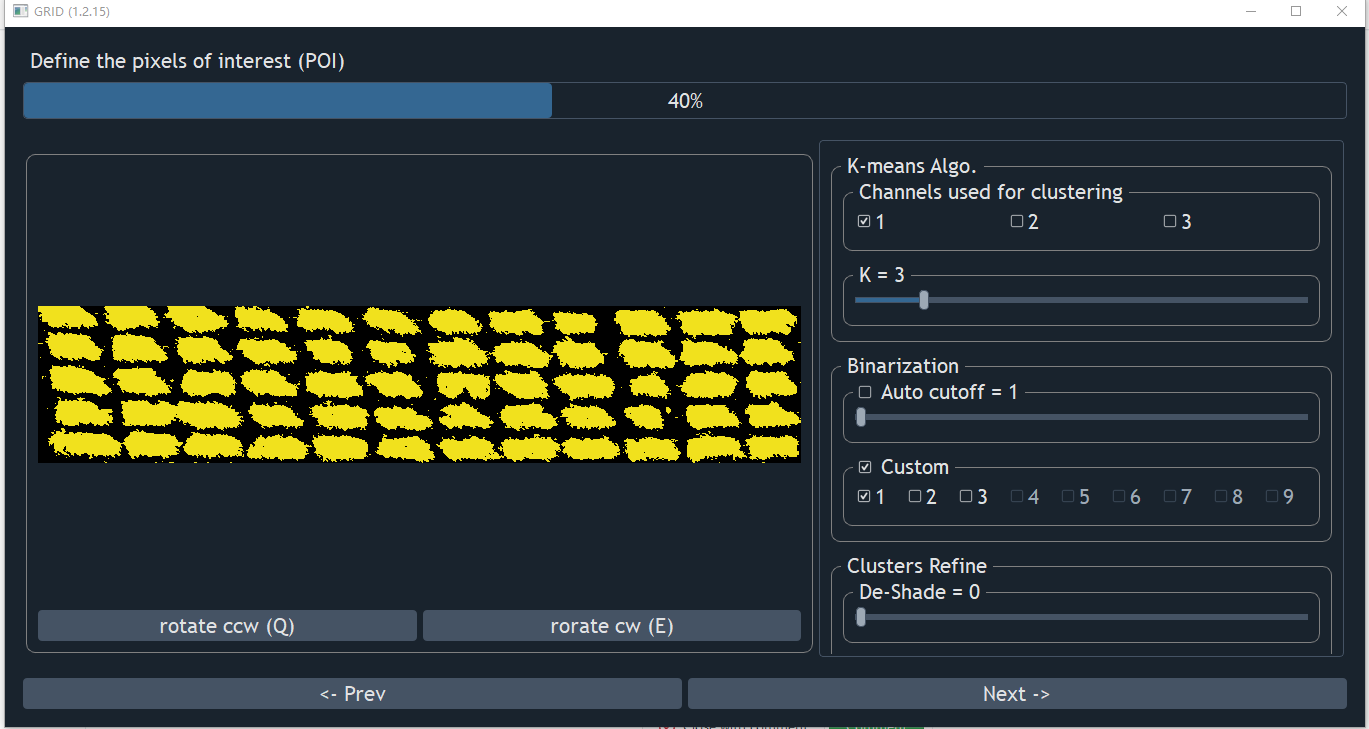Image resolution: width=1369 pixels, height=729 pixels.
Task: Uncheck channel 1 used for clustering
Action: [x=862, y=221]
